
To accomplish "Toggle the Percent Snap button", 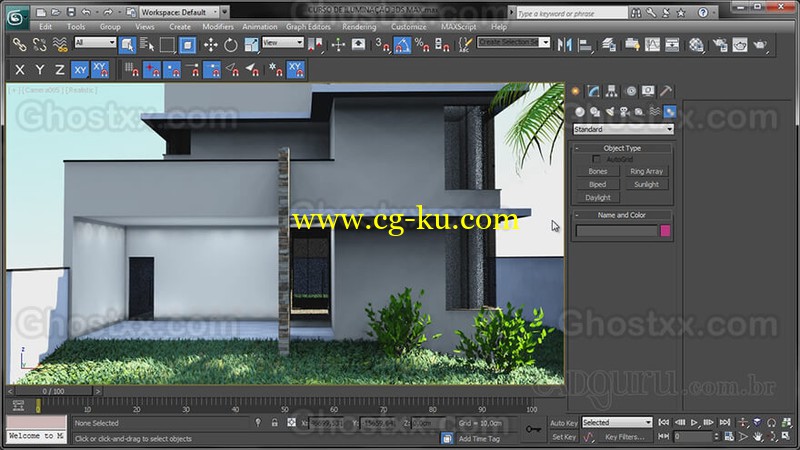I will coord(422,45).
